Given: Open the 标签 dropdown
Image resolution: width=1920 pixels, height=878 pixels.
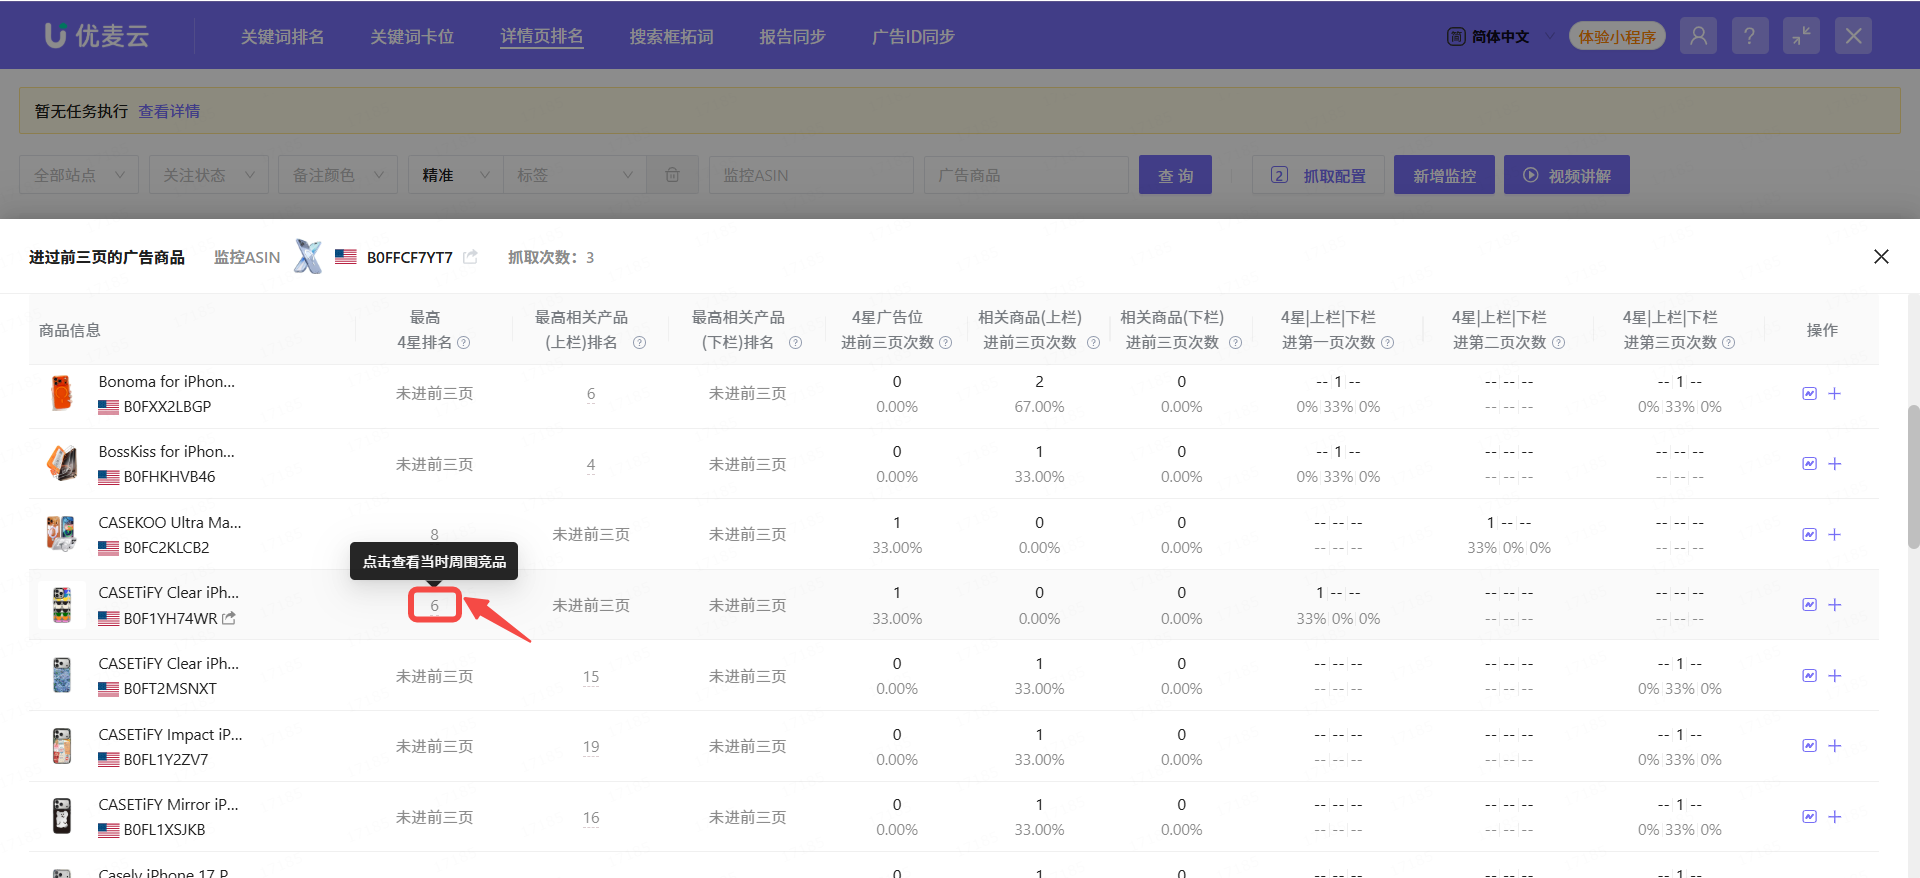Looking at the screenshot, I should pos(575,175).
